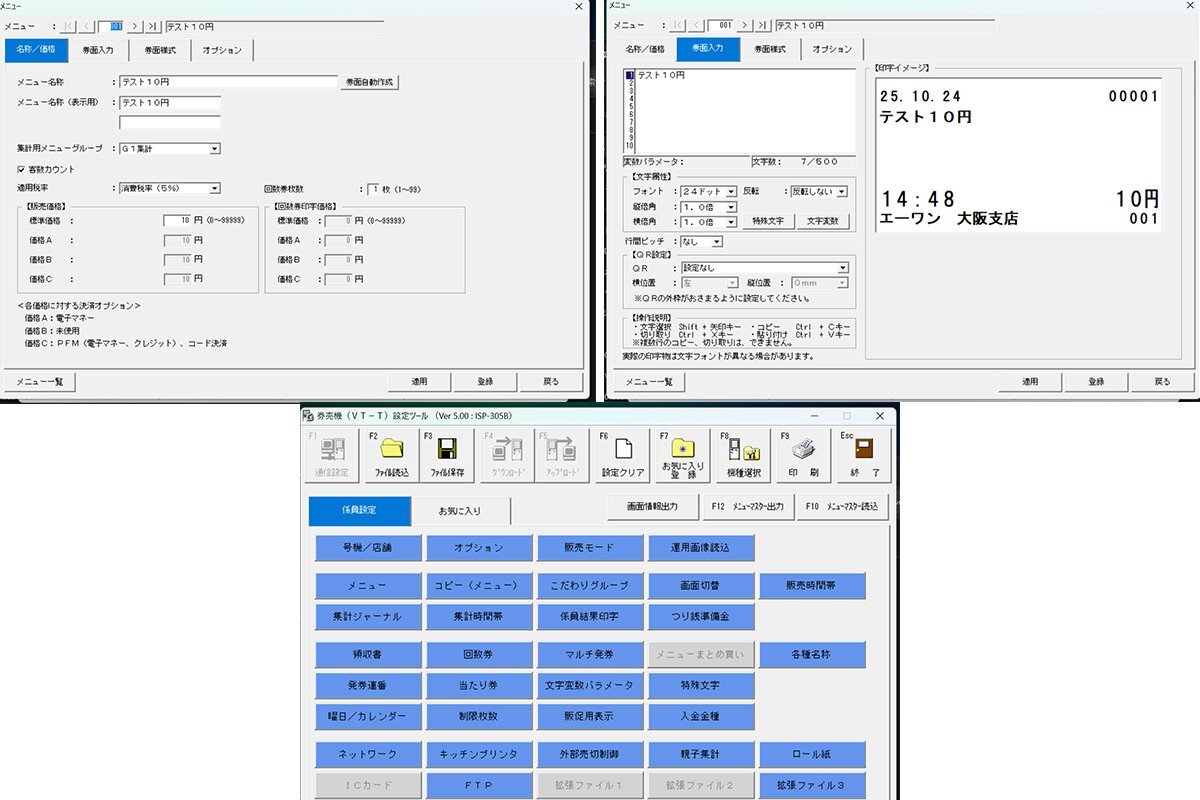Switch to 名称/価格 tab in 印字イメージ window
This screenshot has height=800, width=1200.
coord(644,50)
